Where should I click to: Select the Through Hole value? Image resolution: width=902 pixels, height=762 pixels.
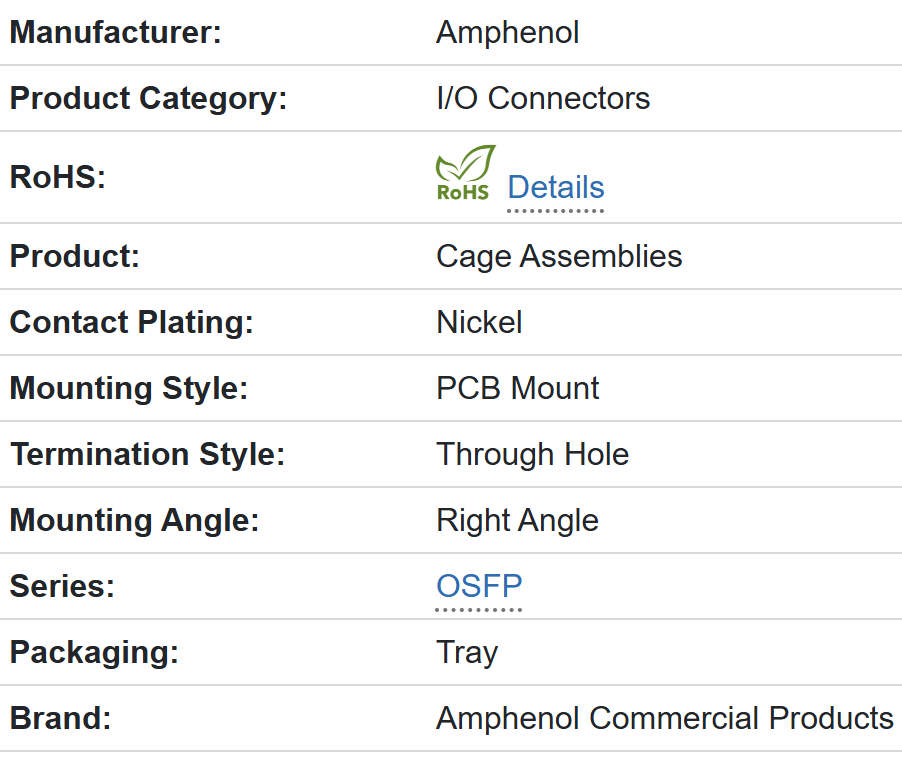click(533, 454)
